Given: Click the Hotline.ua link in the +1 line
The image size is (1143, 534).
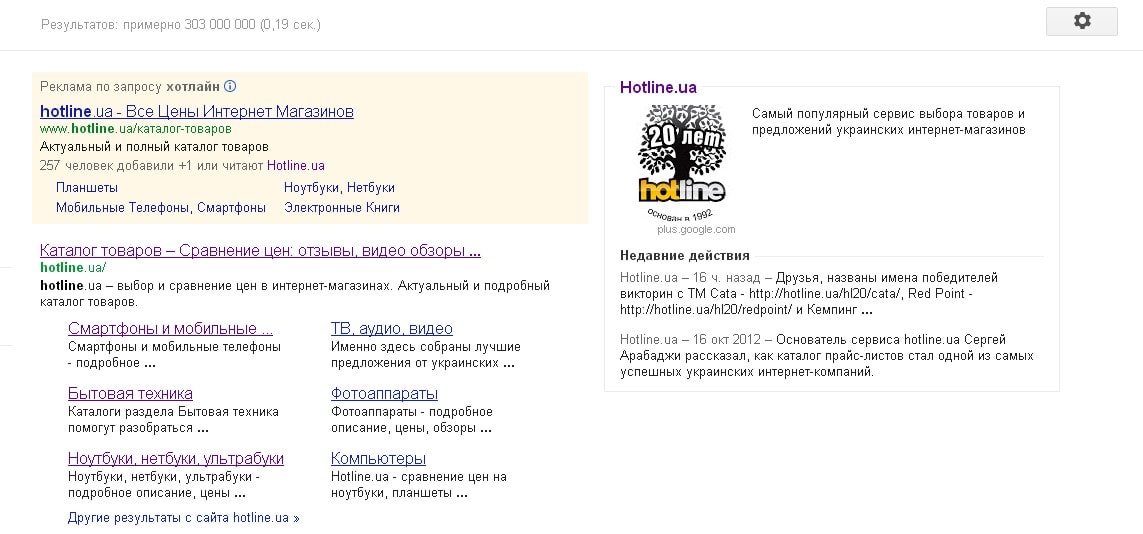Looking at the screenshot, I should pyautogui.click(x=295, y=166).
